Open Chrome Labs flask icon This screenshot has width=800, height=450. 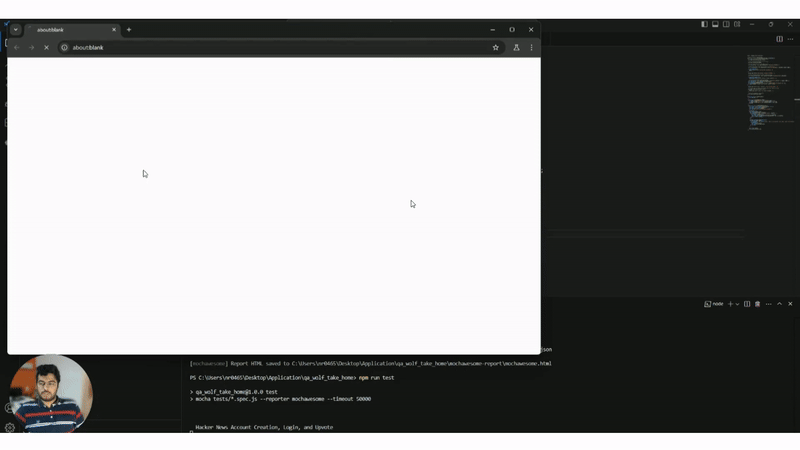click(x=516, y=47)
